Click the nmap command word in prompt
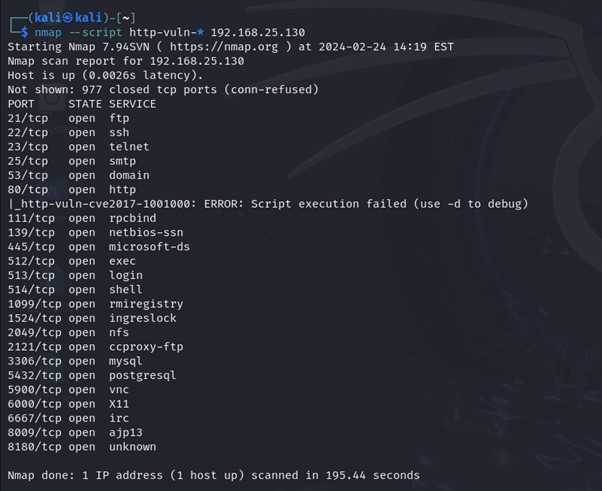 [48, 32]
